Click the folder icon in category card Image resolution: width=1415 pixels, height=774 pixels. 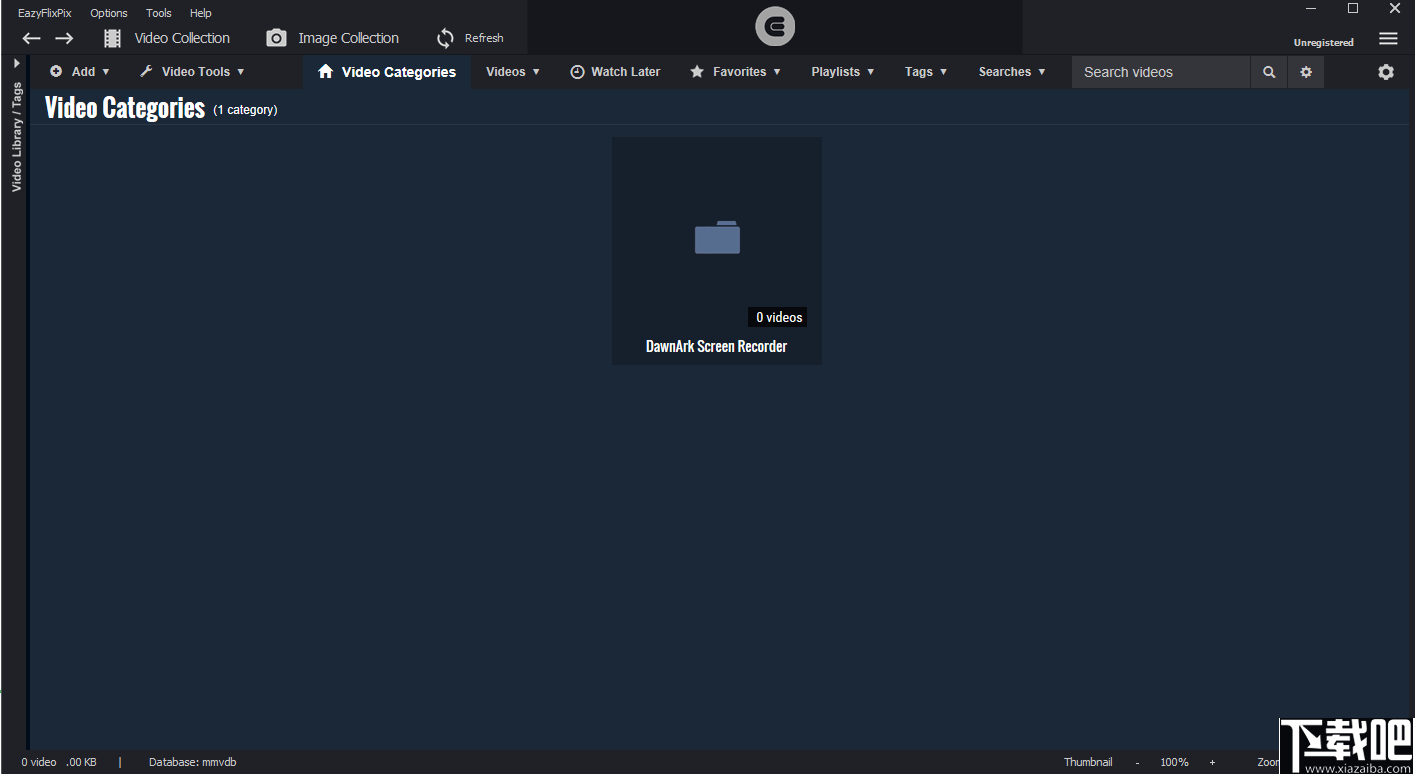tap(717, 237)
